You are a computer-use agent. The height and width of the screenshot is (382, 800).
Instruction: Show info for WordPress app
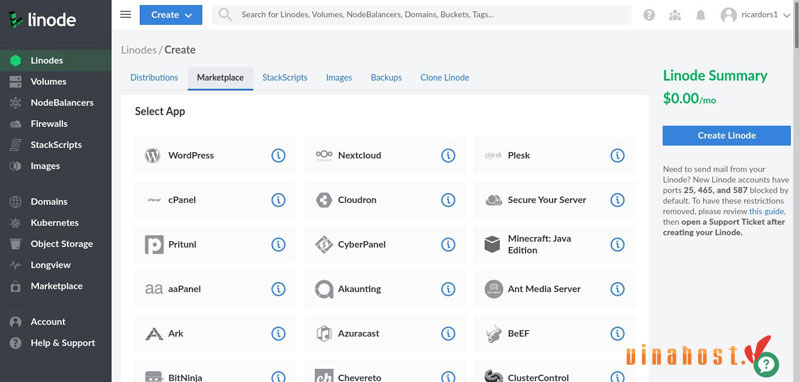coord(278,156)
